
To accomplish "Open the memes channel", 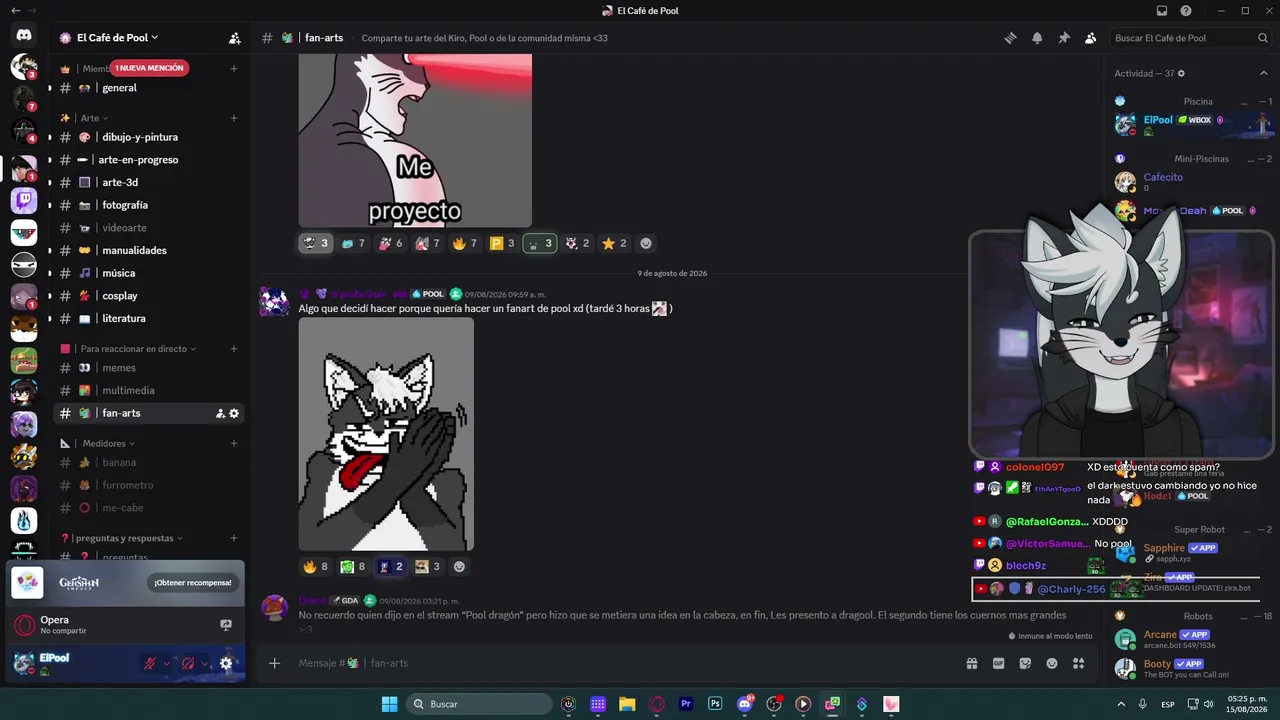I will pos(149,368).
